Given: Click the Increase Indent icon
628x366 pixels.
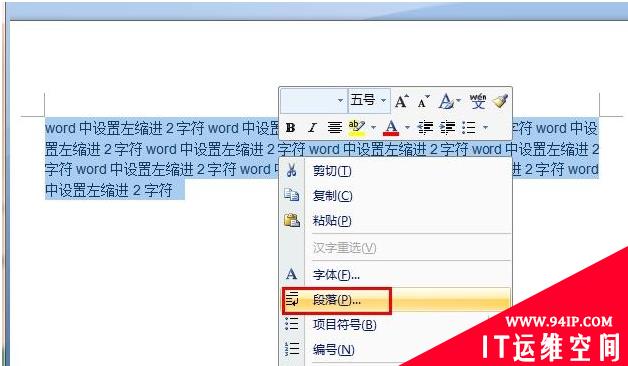Looking at the screenshot, I should pyautogui.click(x=447, y=128).
